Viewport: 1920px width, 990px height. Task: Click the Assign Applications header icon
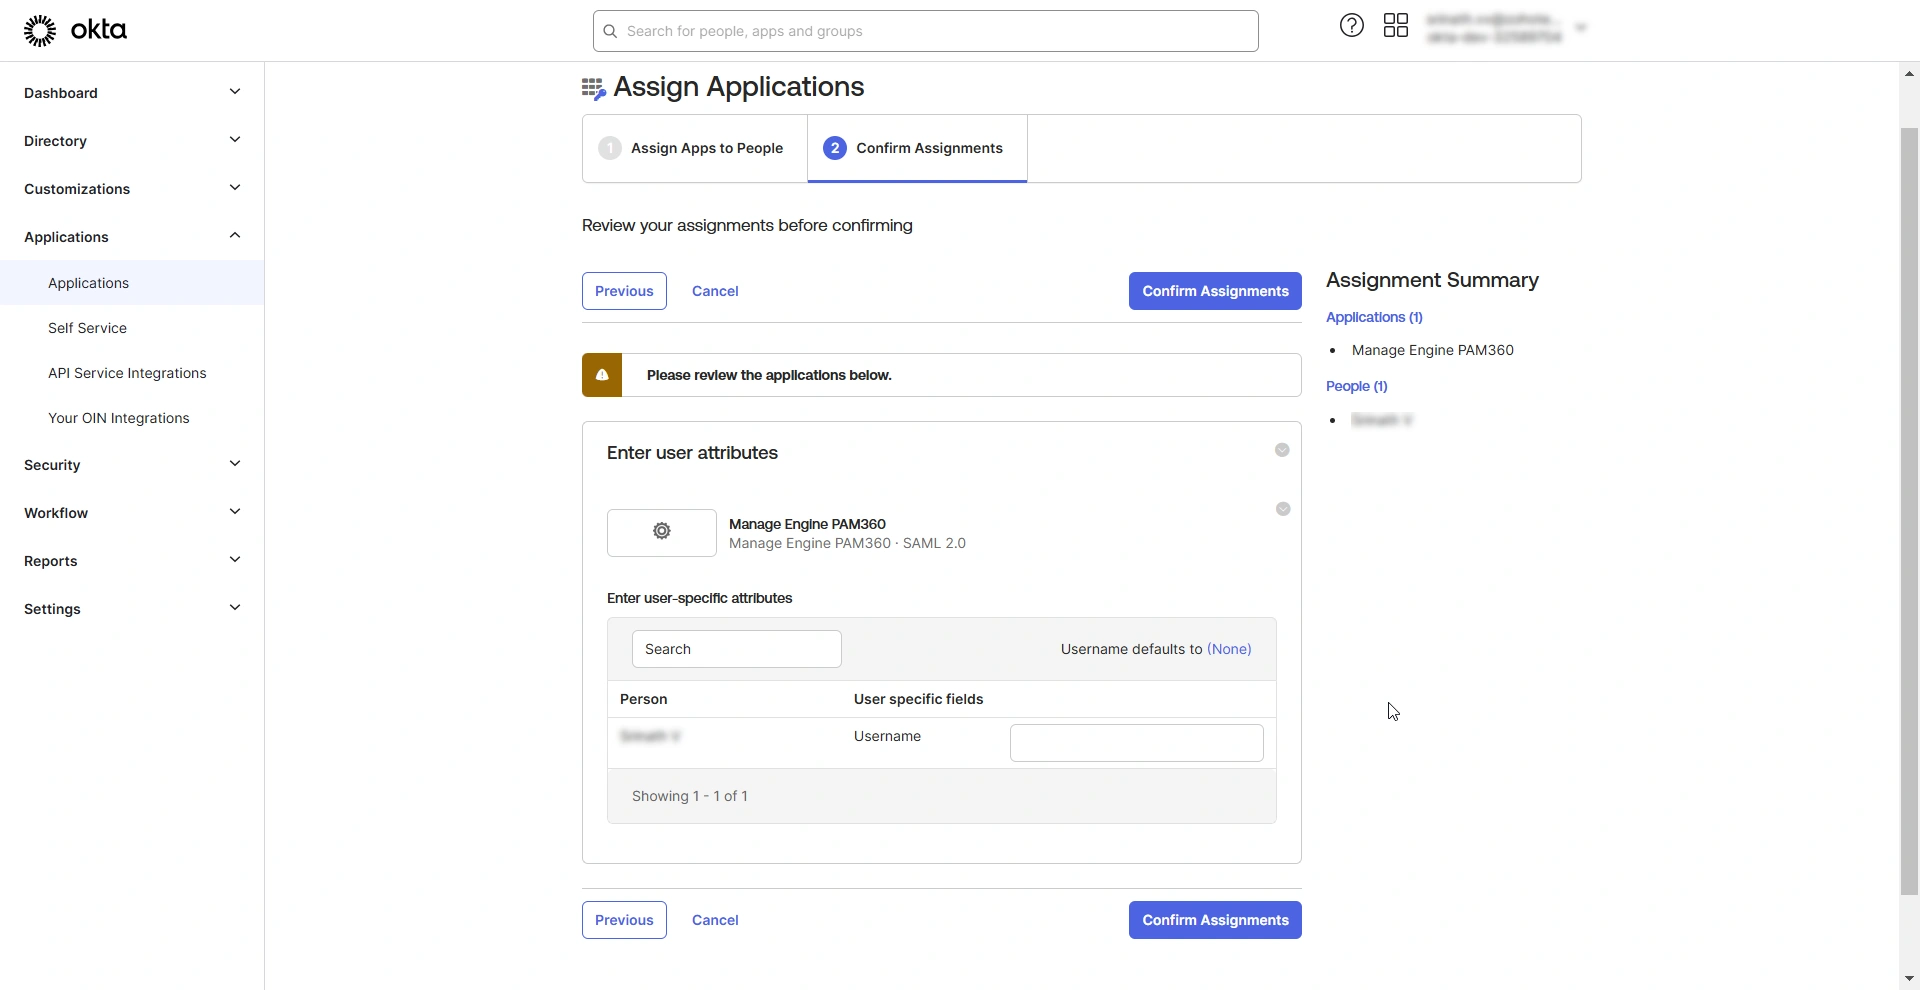593,89
